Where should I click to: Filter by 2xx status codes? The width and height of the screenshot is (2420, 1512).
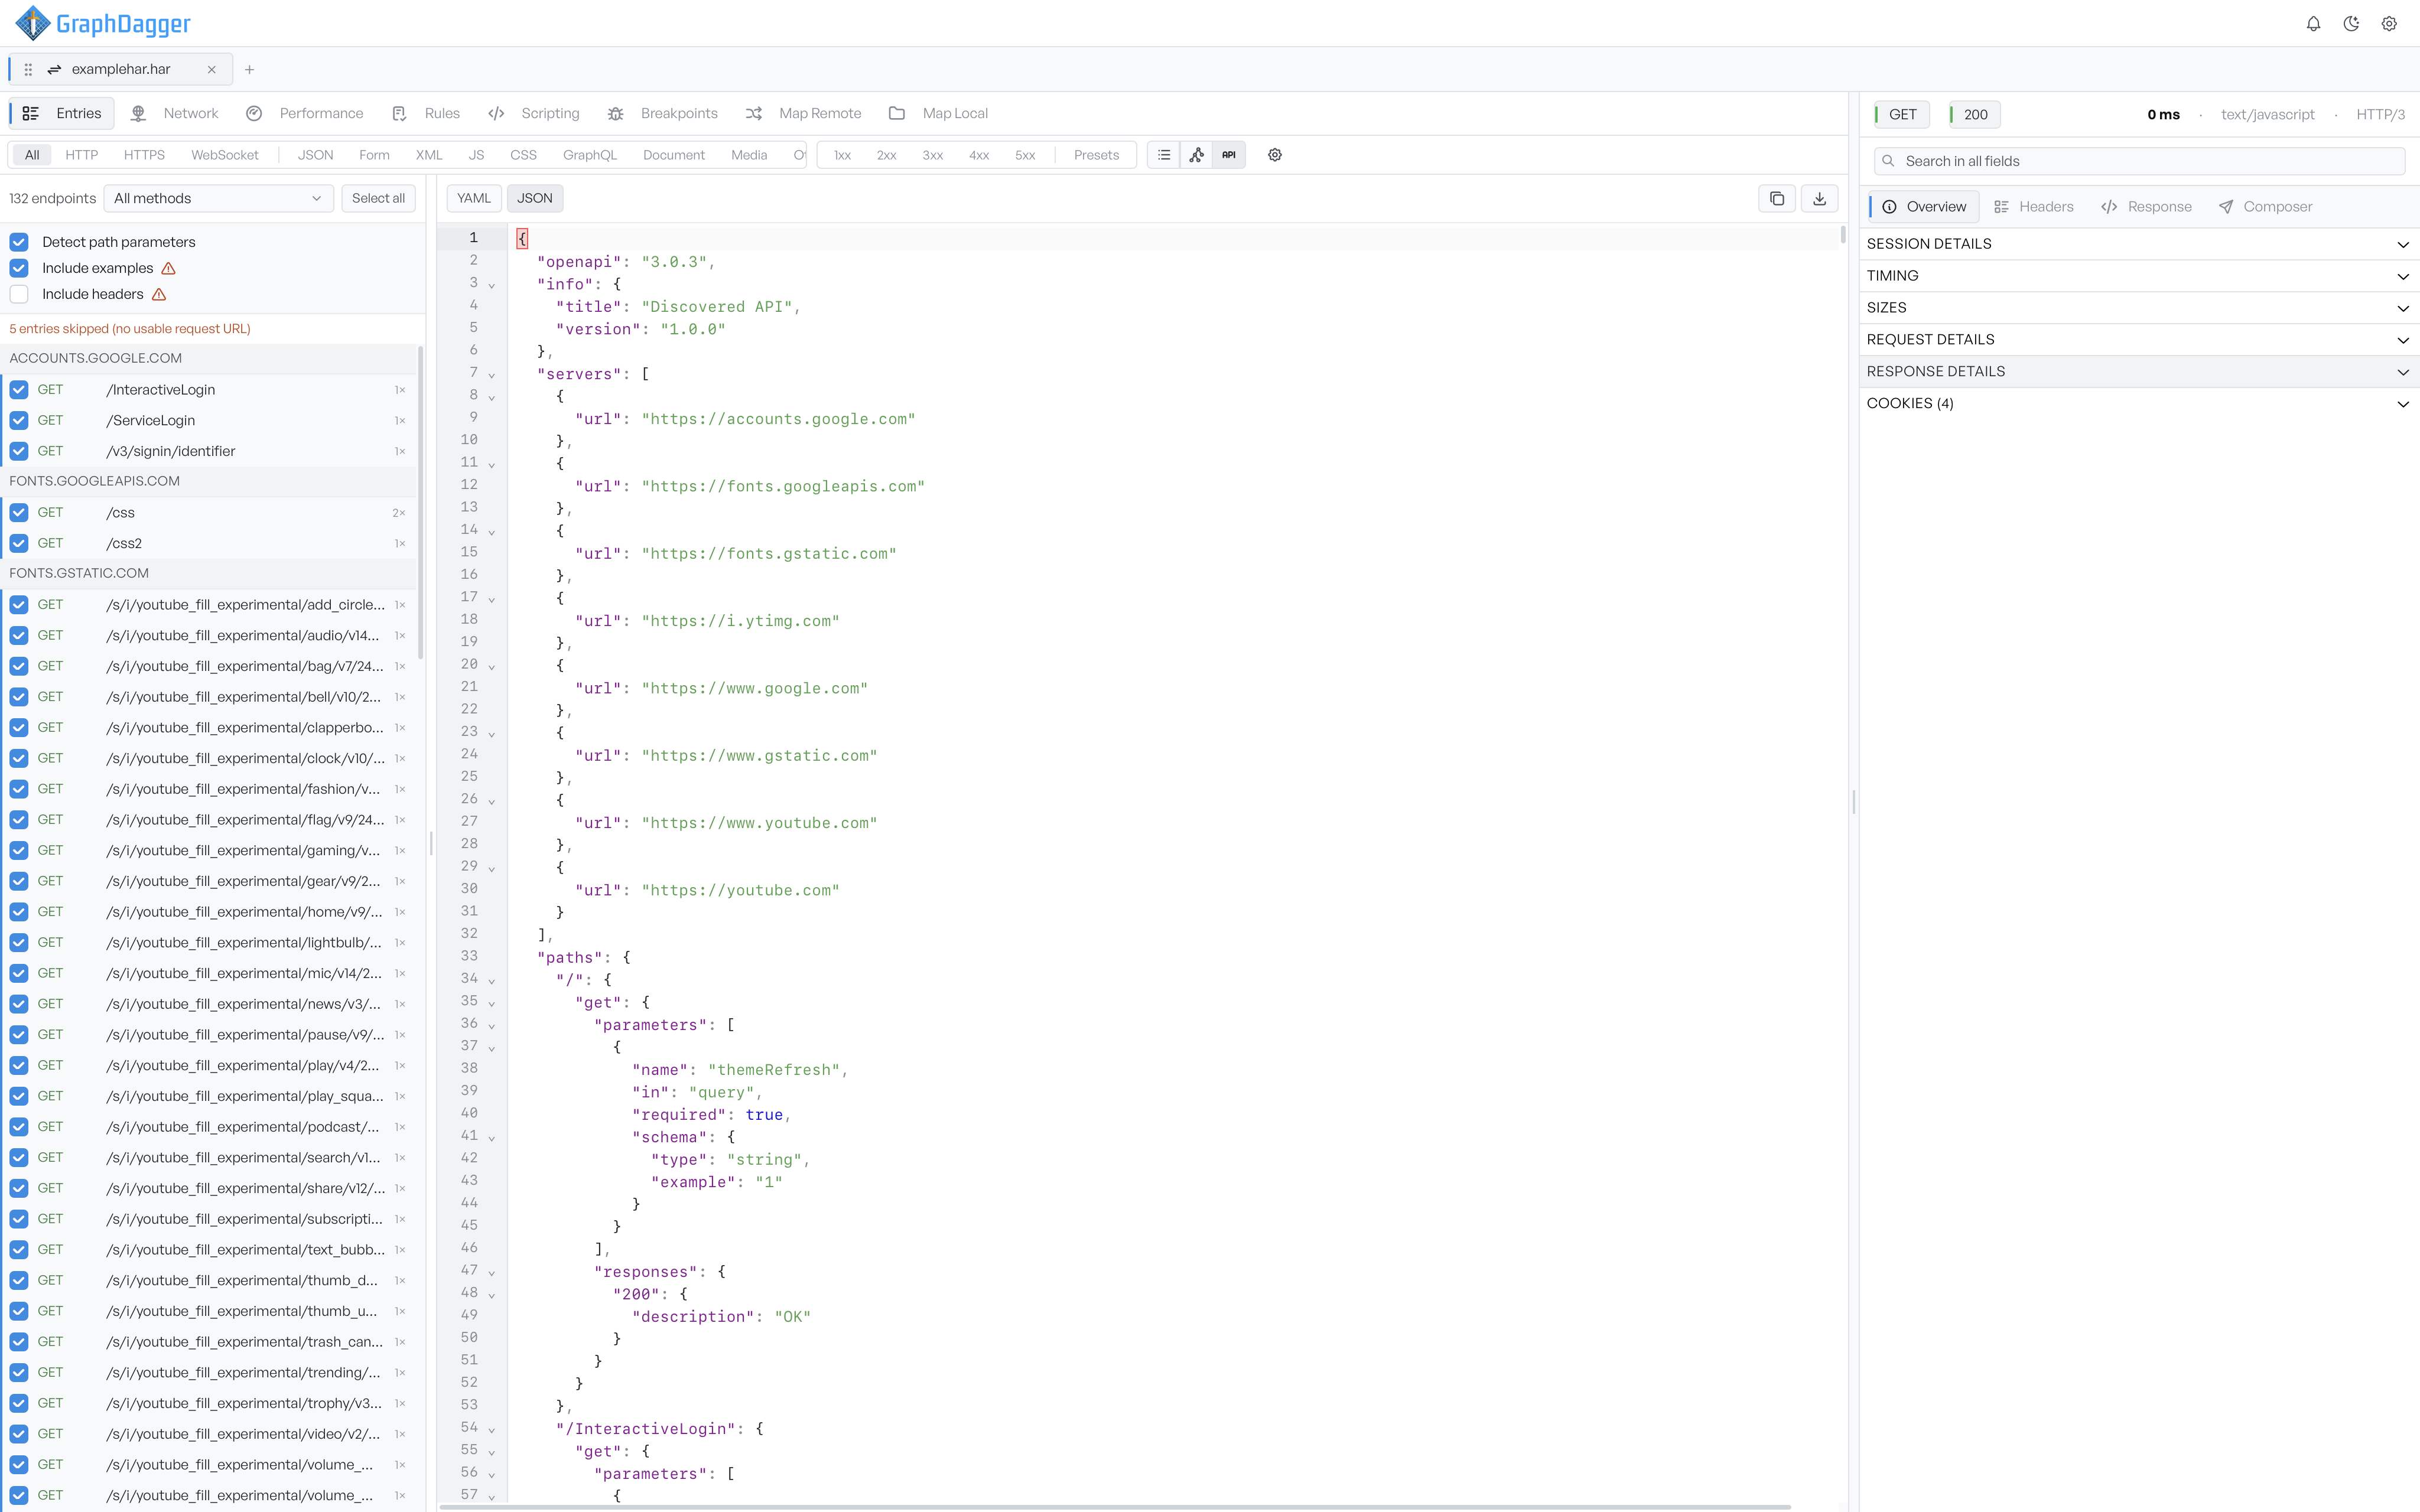click(886, 155)
